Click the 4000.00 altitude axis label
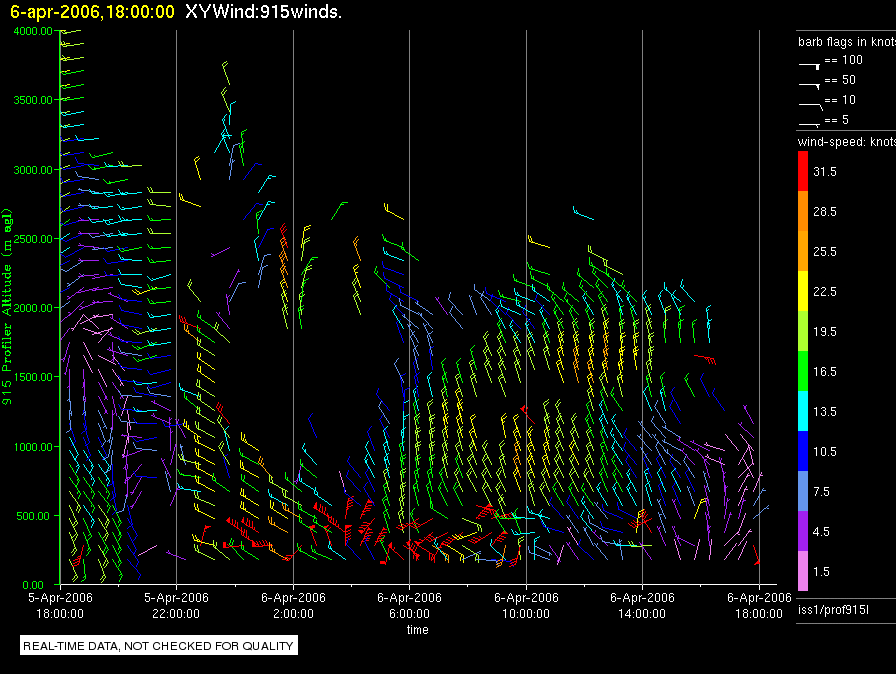 point(33,31)
